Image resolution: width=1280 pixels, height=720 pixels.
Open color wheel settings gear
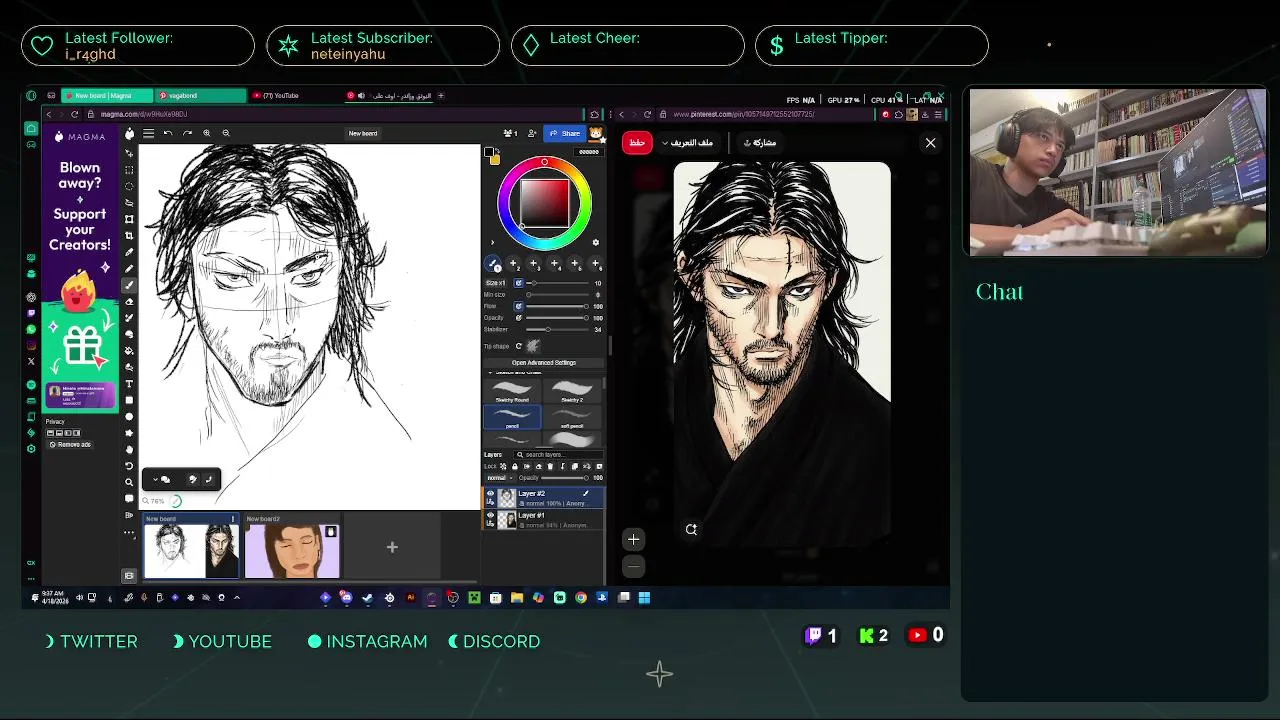(x=596, y=242)
